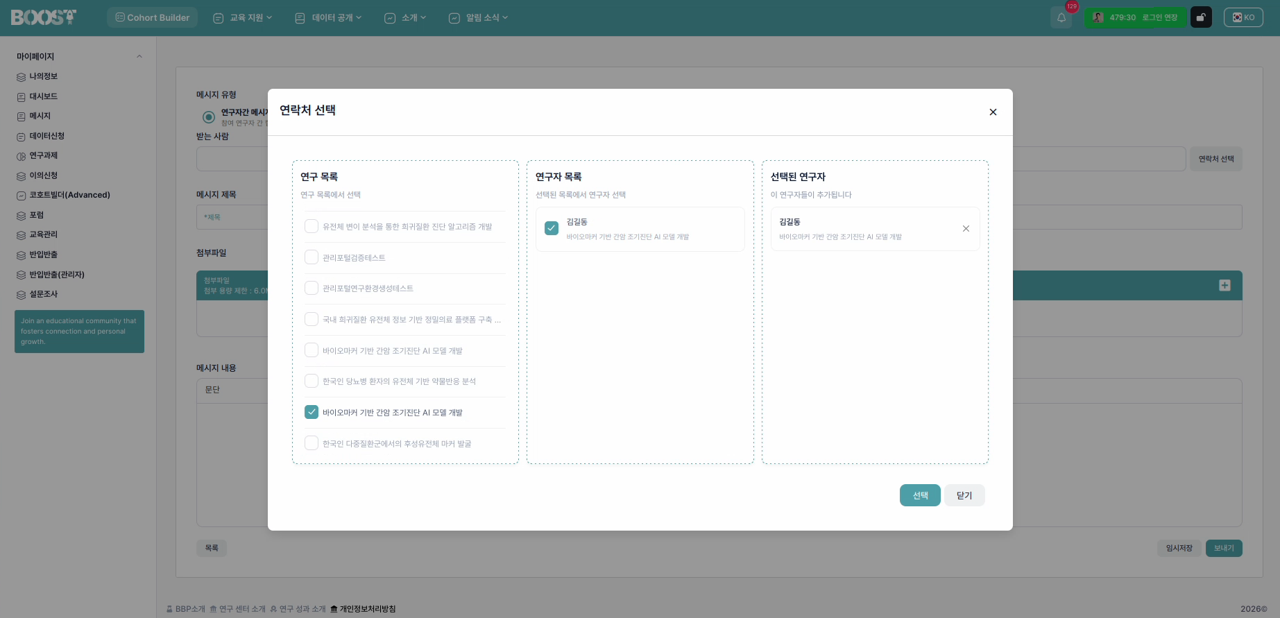1280x618 pixels.
Task: Open 연구과제 in the sidebar
Action: (43, 155)
